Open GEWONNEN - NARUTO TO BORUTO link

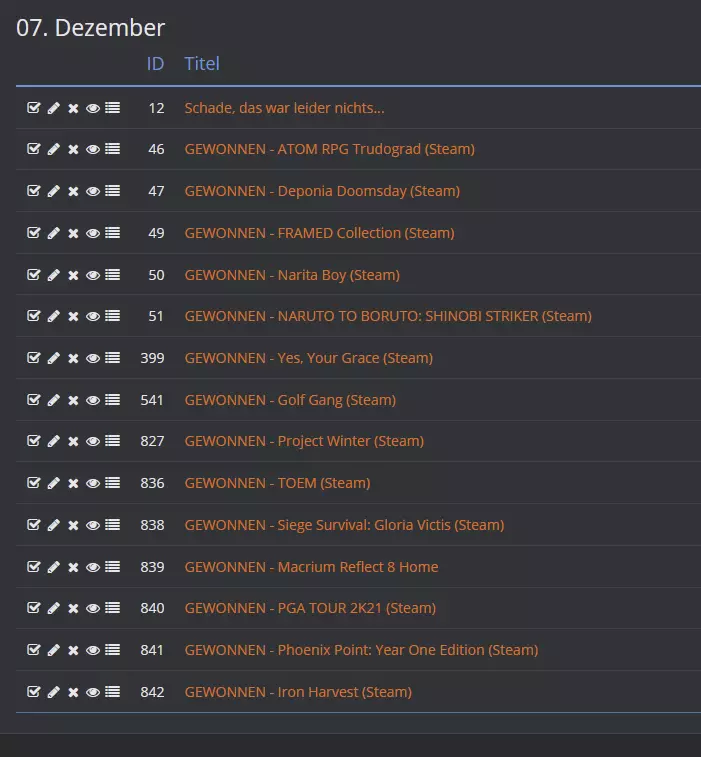tap(388, 316)
